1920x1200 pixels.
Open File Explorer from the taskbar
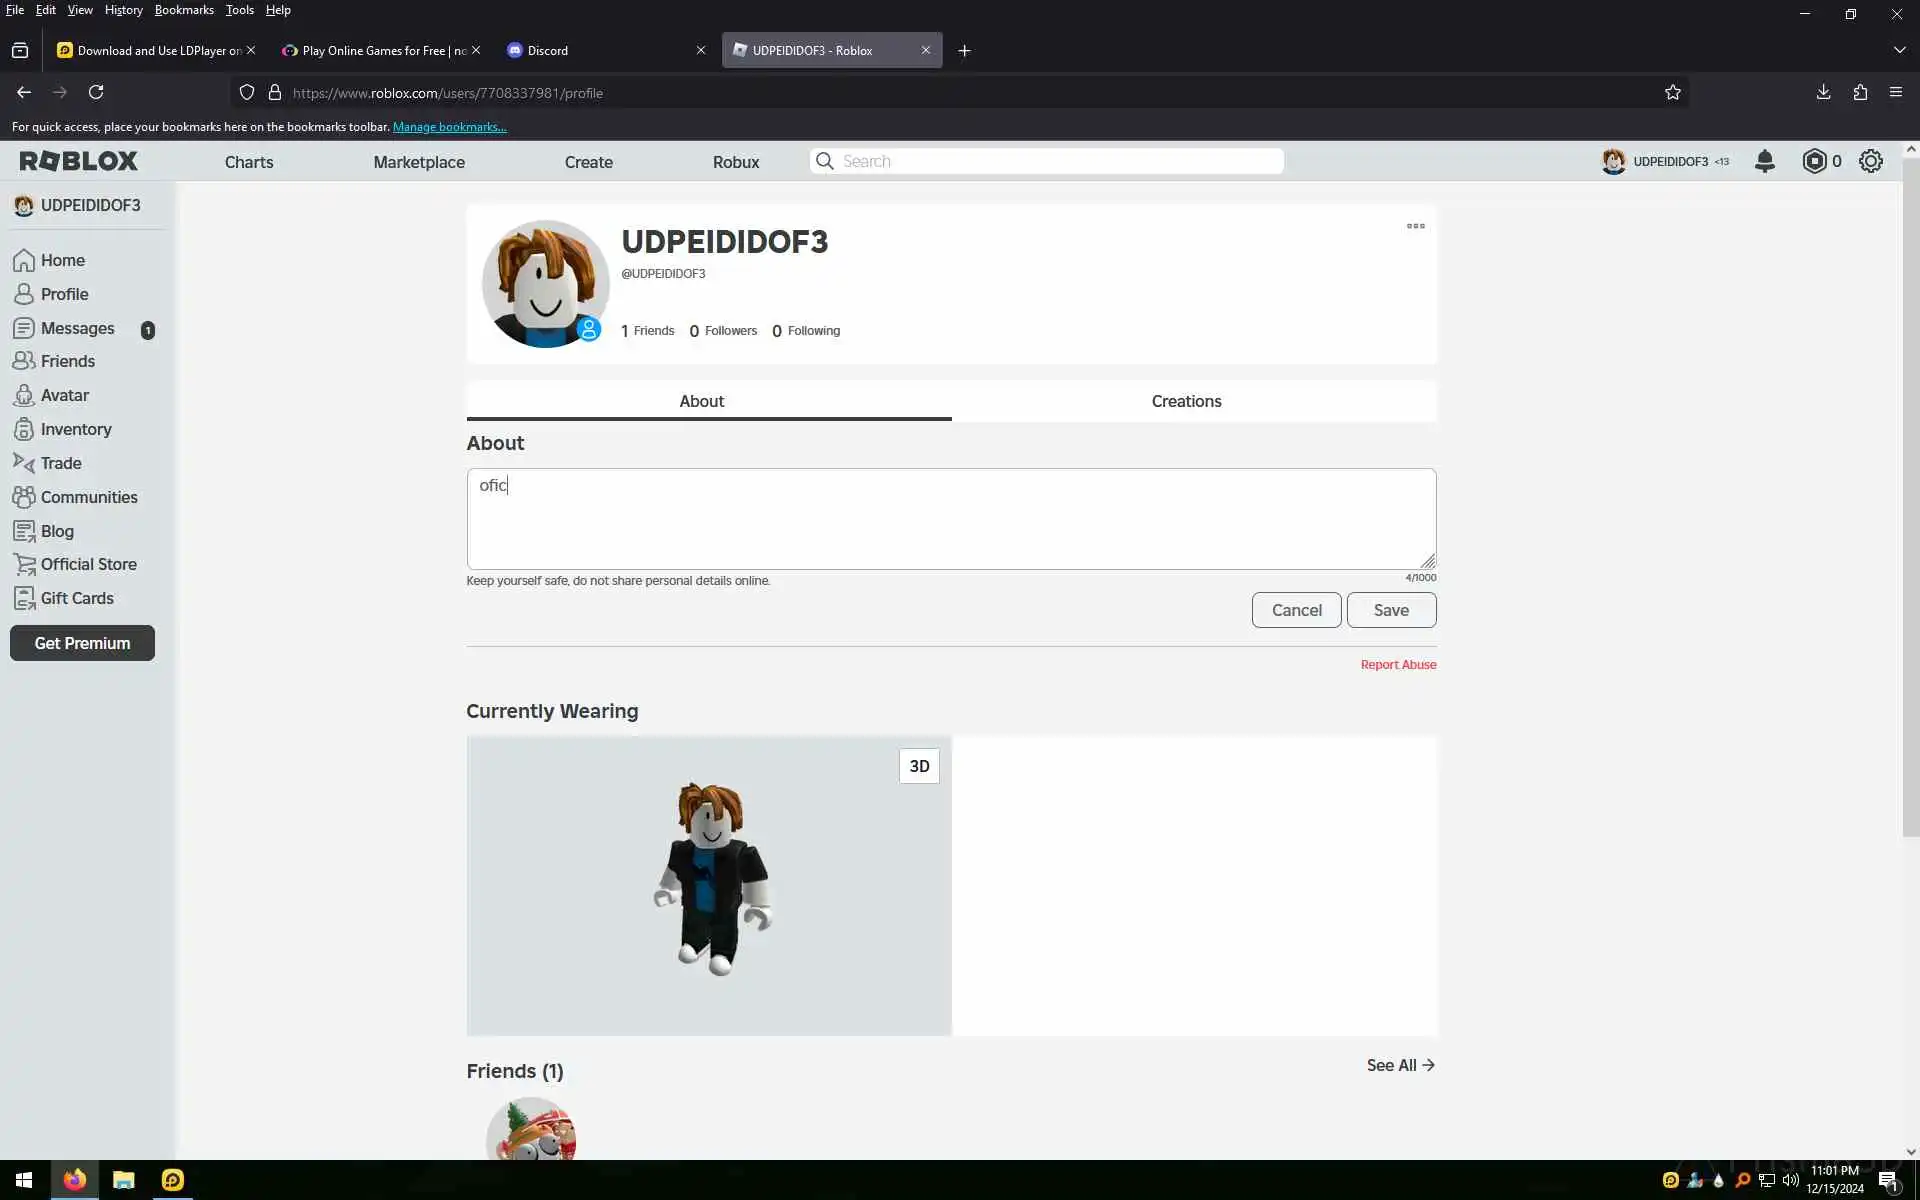124,1180
